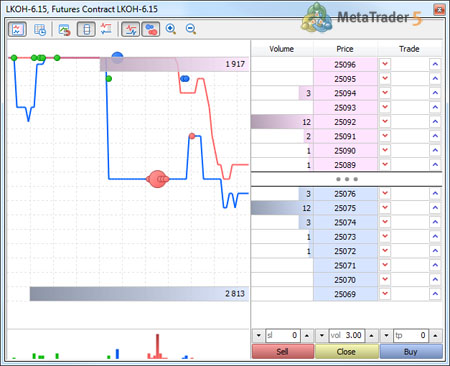Screen dimensions: 450x366
Task: Click the blue buy arrow at 25094
Action: coord(435,93)
